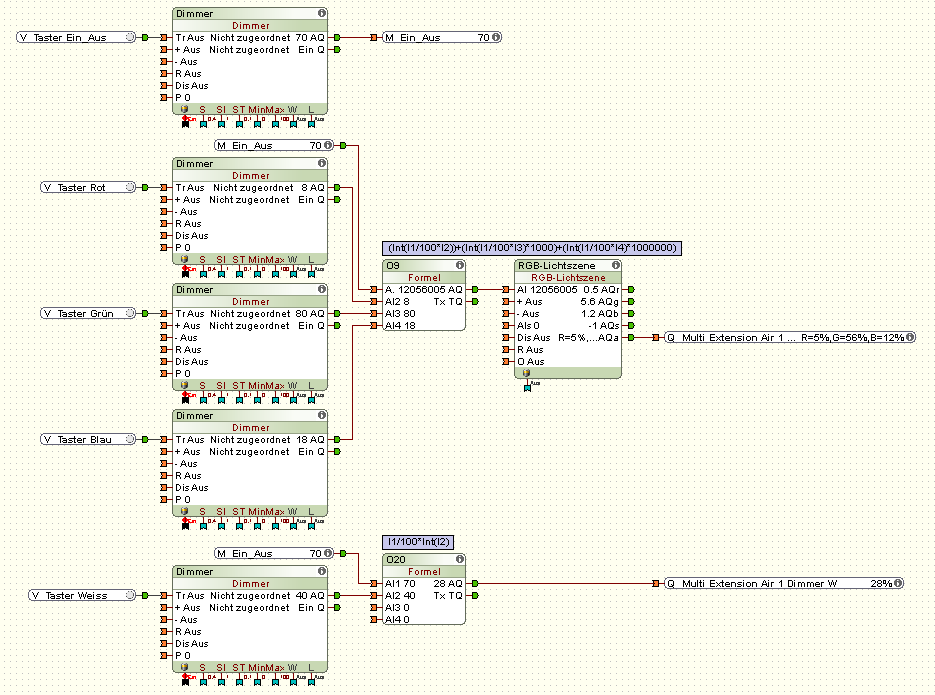The height and width of the screenshot is (695, 935).
Task: Click the sphere icon in RGB-Lichtszene footer
Action: click(x=529, y=372)
